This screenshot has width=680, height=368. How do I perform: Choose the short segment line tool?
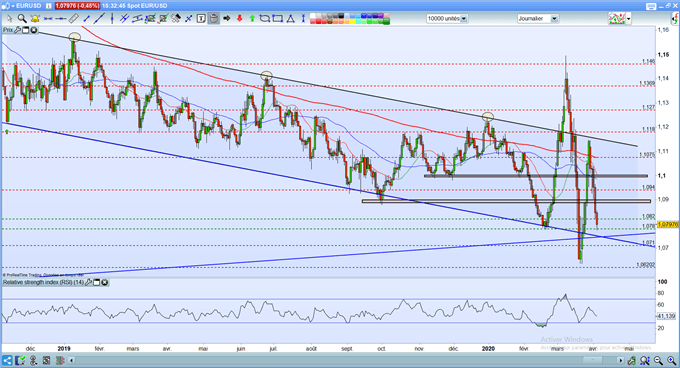click(86, 19)
